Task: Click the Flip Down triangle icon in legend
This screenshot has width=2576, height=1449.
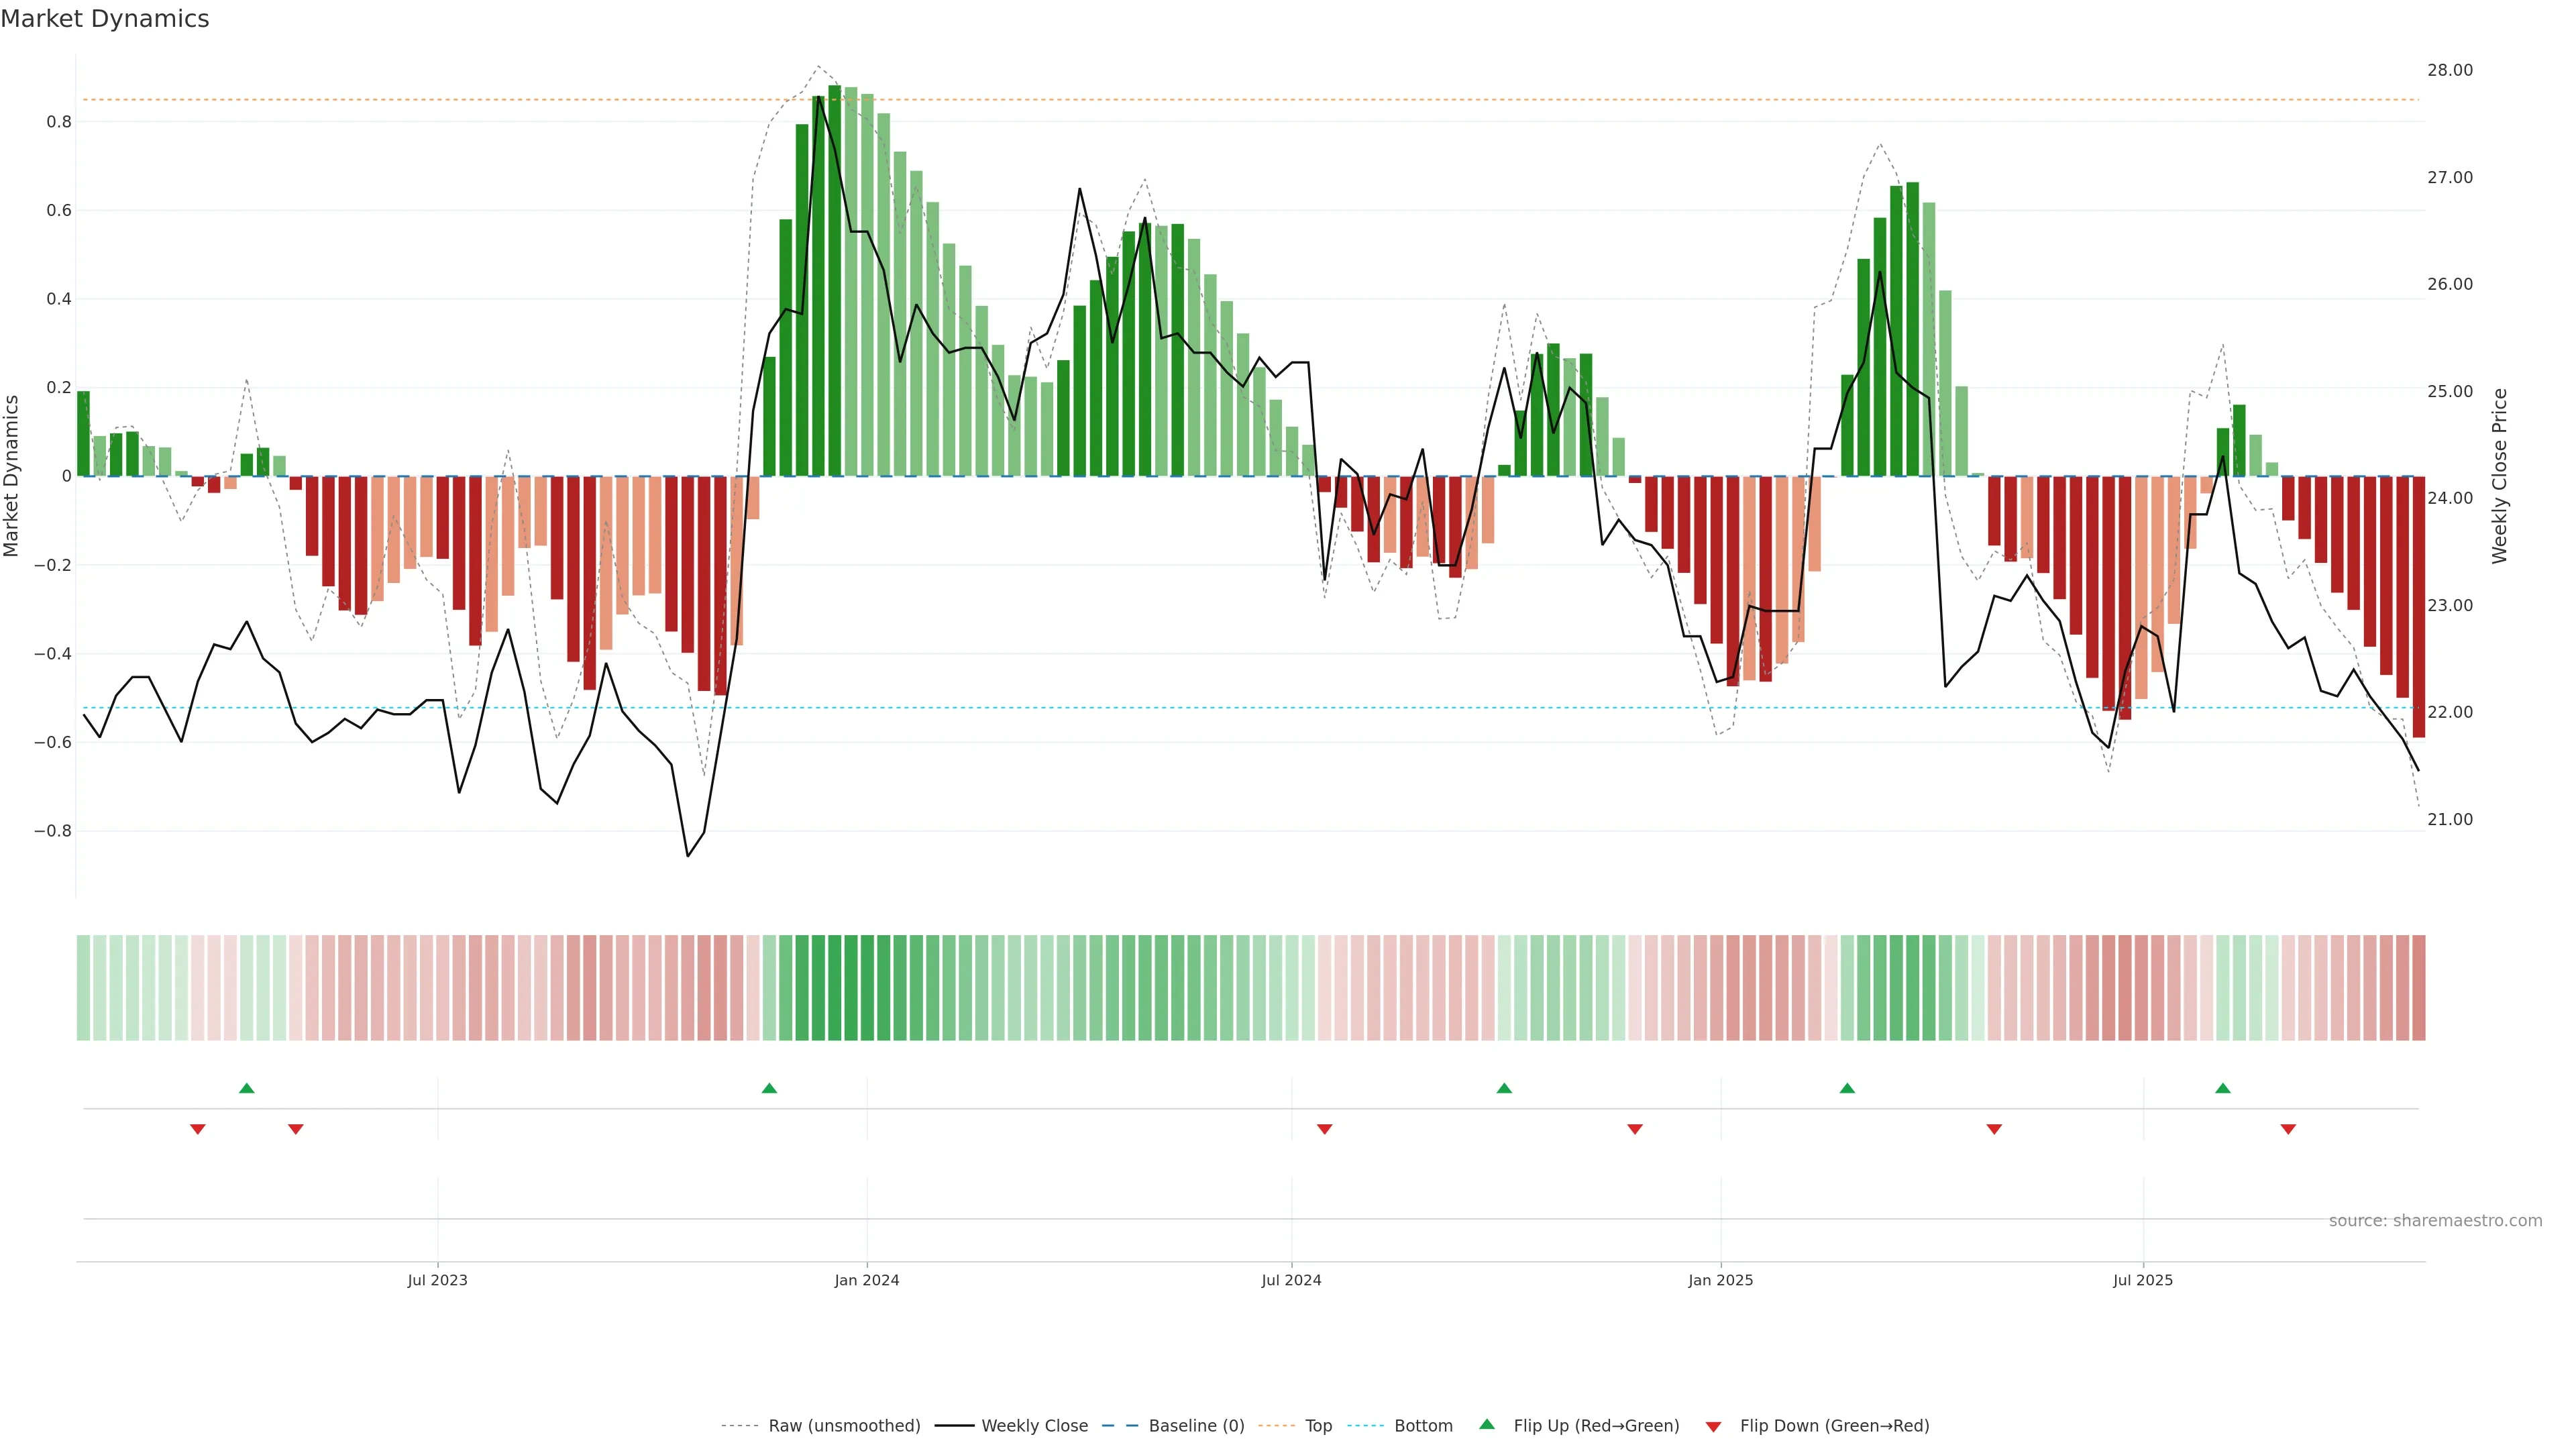Action: click(x=1713, y=1426)
